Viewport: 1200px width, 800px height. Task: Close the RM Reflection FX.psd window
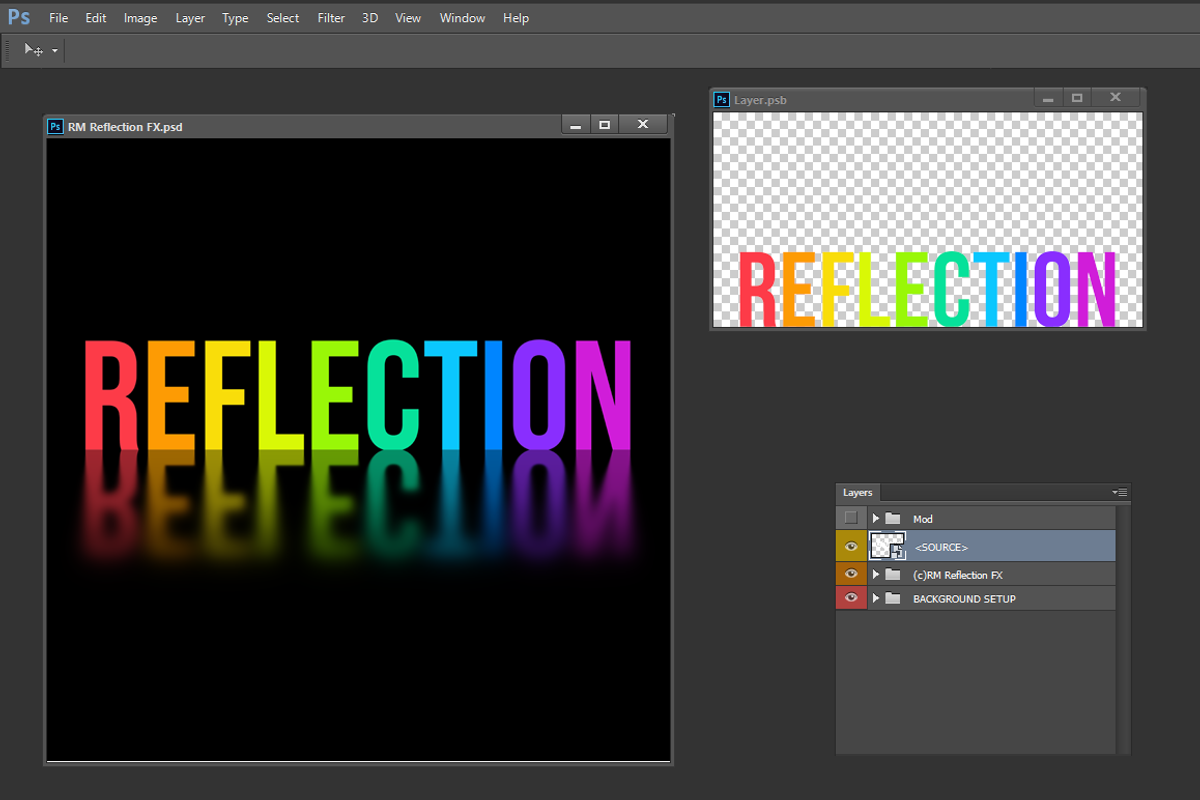(643, 125)
